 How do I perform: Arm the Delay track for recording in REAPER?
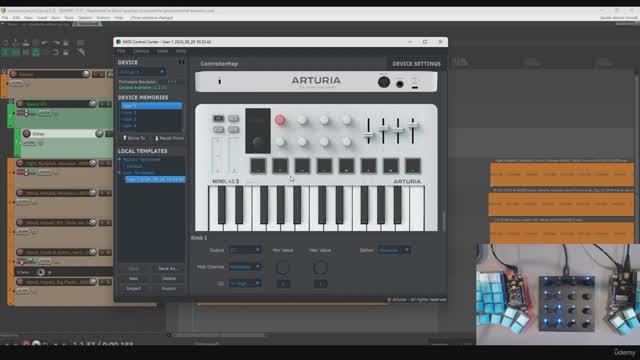27,133
